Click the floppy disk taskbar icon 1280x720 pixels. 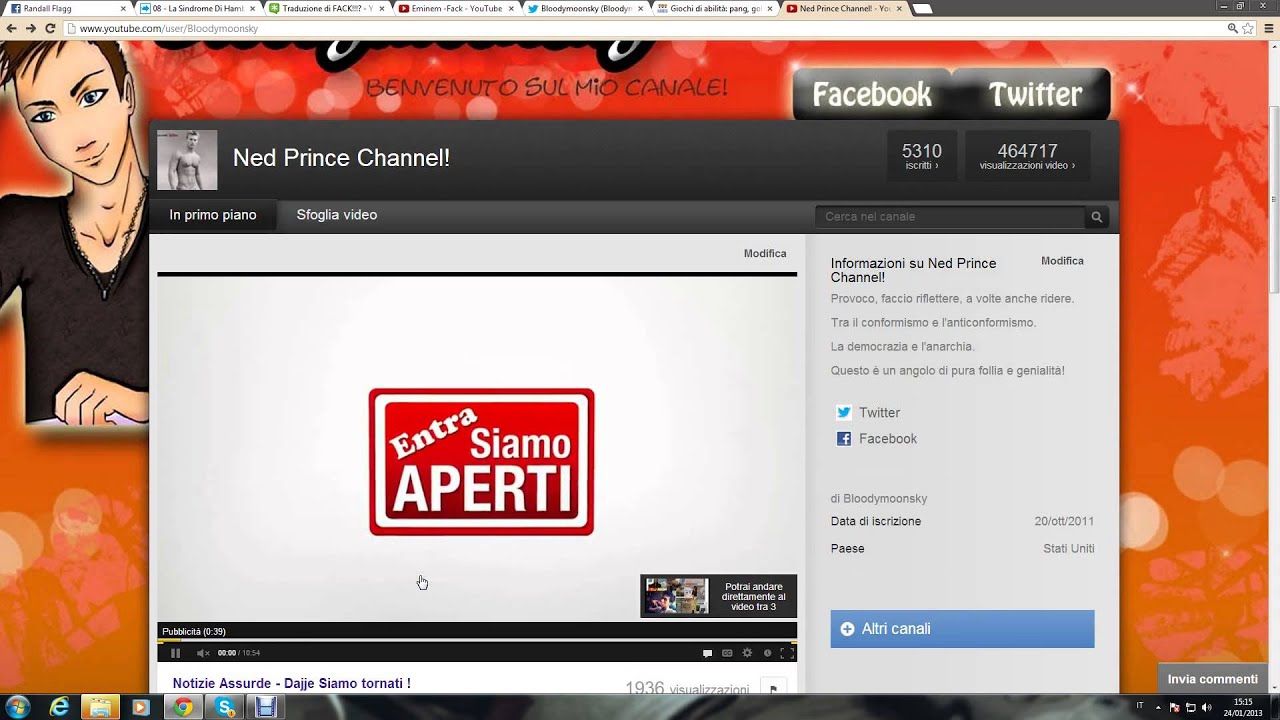(265, 707)
